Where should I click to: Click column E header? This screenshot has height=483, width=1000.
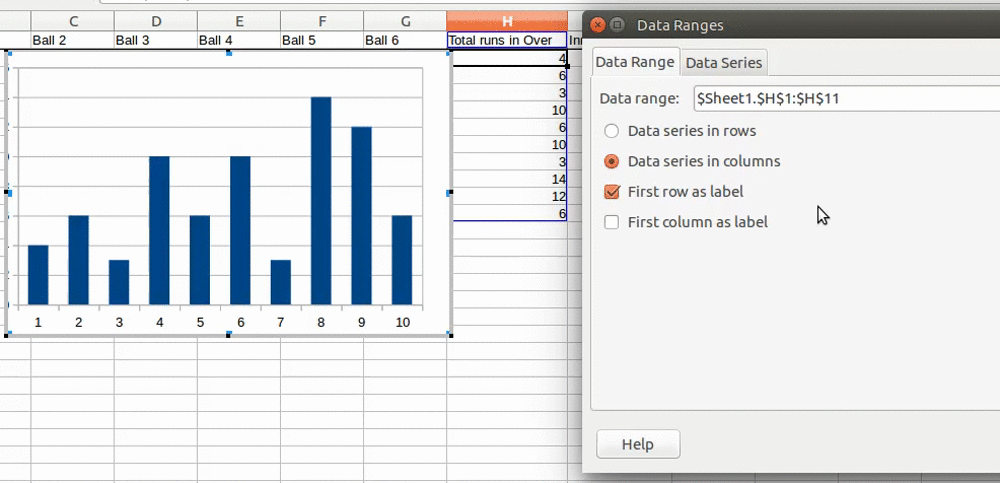(239, 21)
